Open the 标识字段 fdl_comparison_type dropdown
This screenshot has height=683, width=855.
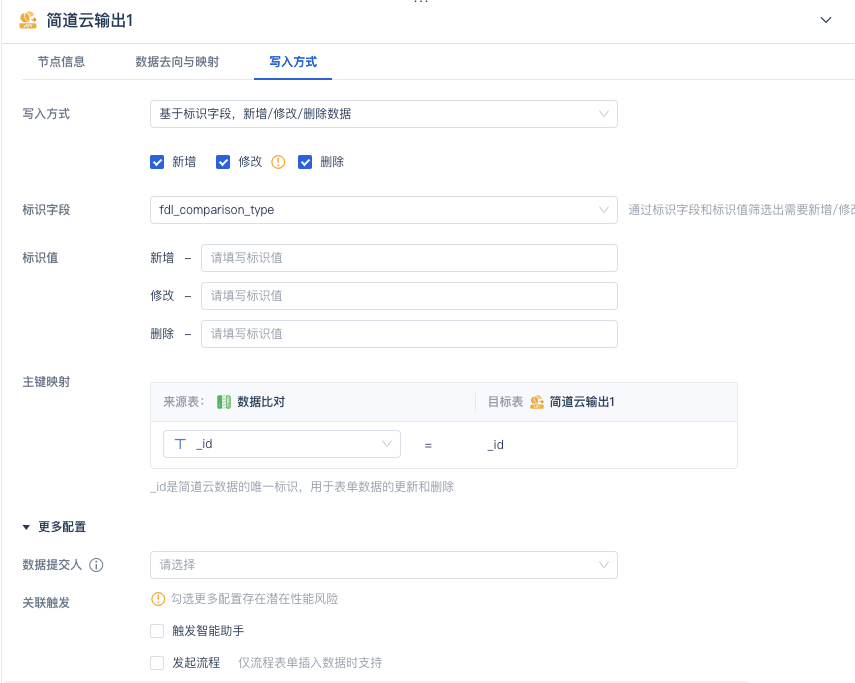pos(384,210)
